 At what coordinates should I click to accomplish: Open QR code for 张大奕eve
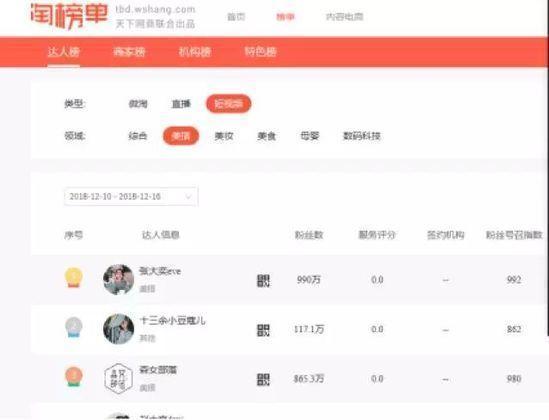263,281
